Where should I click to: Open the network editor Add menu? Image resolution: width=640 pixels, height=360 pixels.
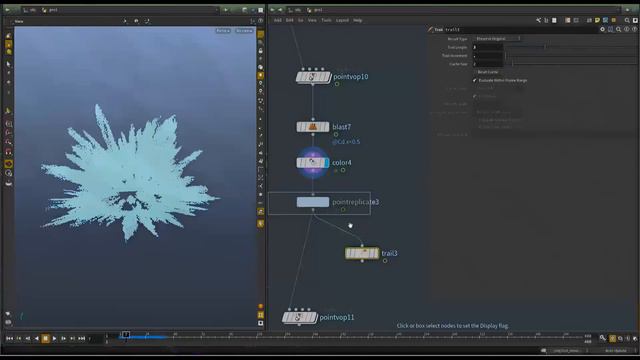pos(278,20)
